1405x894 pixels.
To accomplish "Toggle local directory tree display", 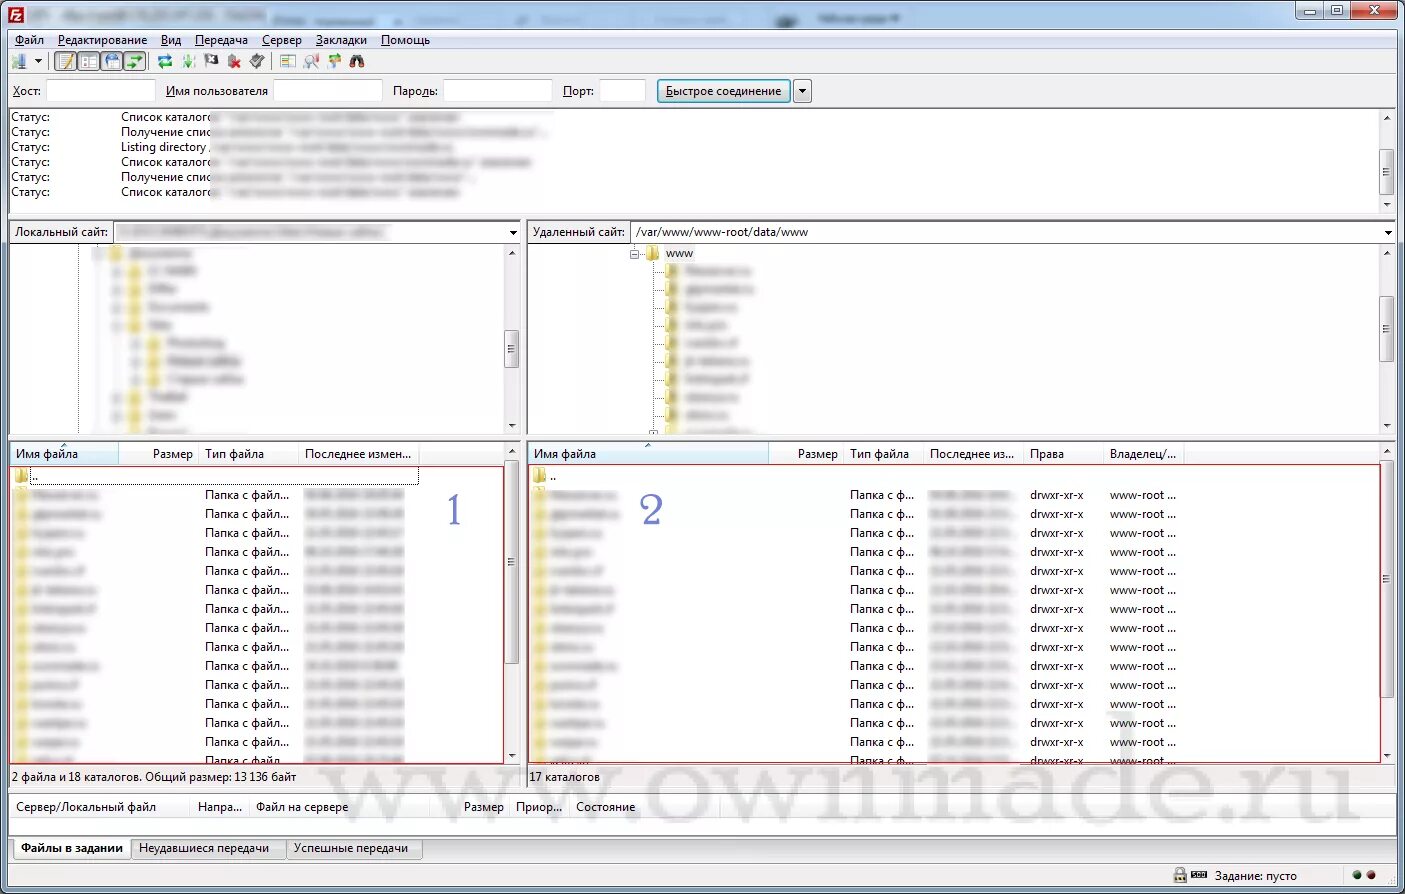I will (88, 62).
